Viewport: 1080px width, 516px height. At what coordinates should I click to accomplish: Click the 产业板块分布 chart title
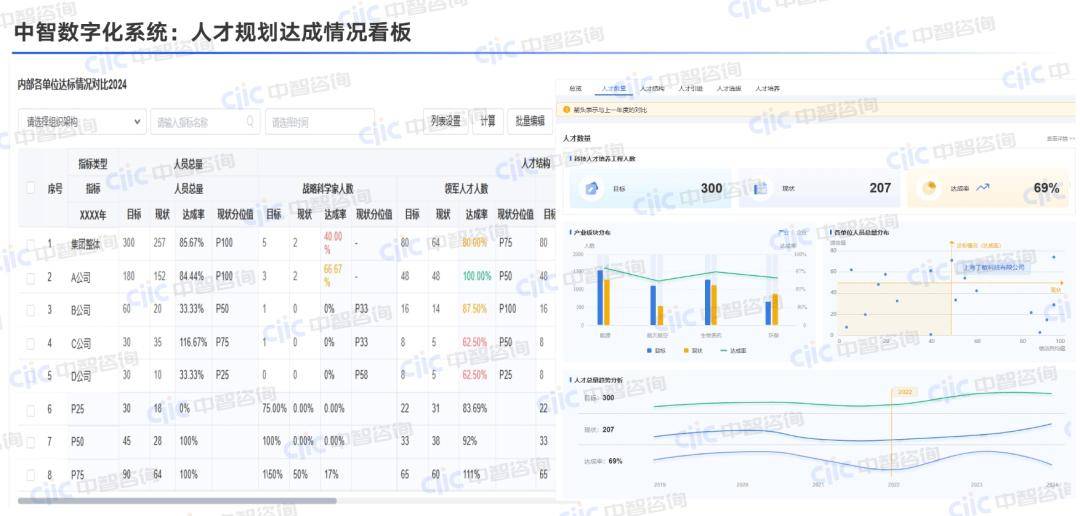(593, 234)
